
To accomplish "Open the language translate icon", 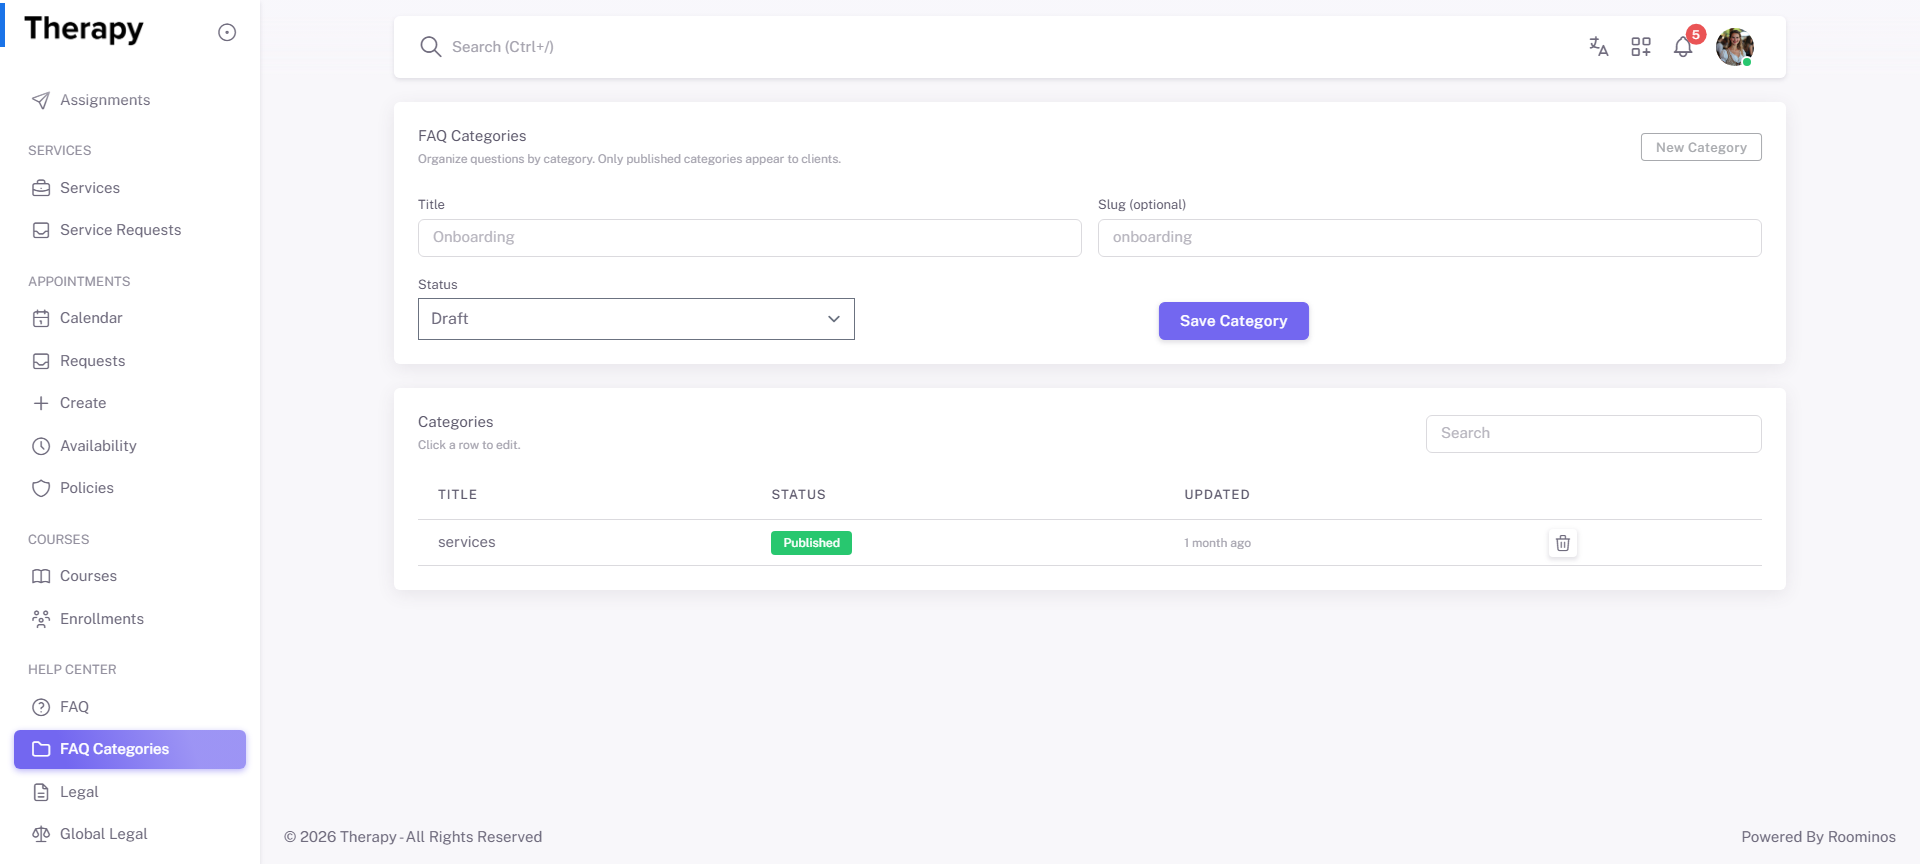I will tap(1598, 47).
